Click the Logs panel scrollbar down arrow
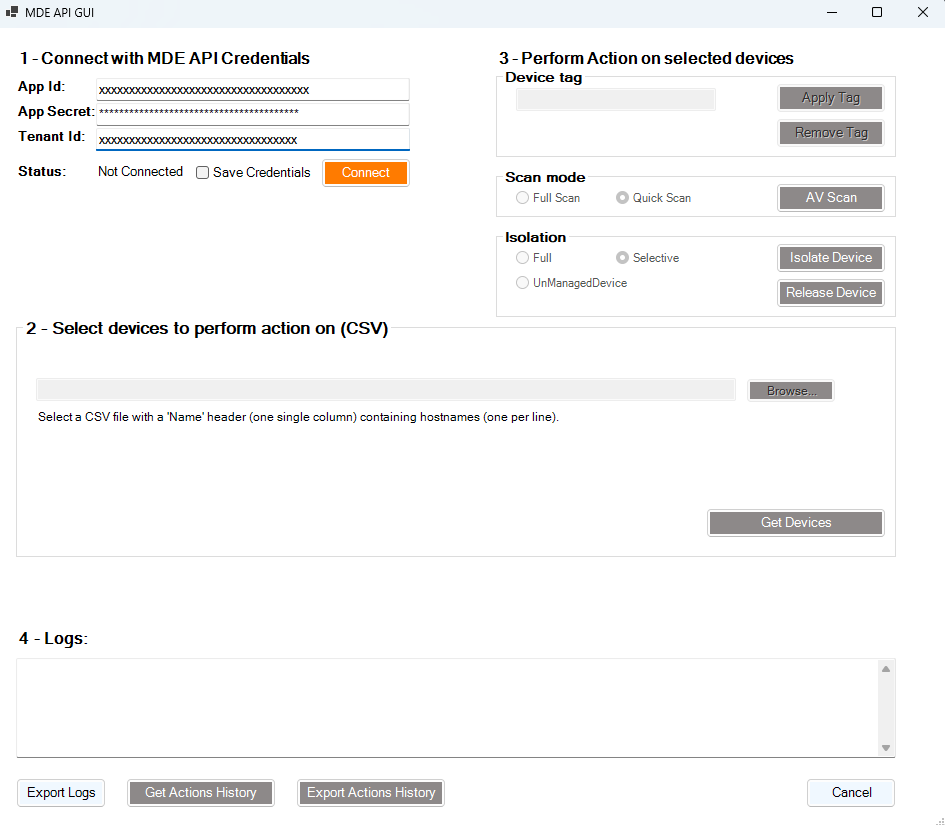Viewport: 945px width, 825px height. pos(885,747)
